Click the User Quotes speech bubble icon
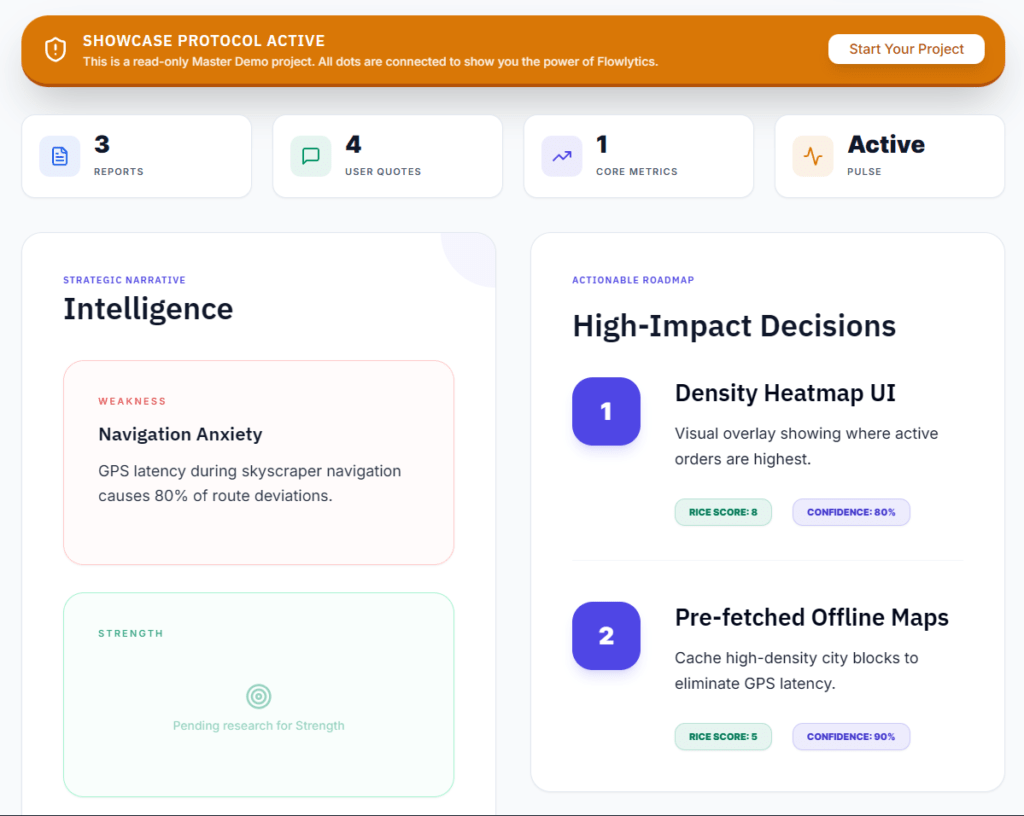The width and height of the screenshot is (1024, 816). pos(311,156)
